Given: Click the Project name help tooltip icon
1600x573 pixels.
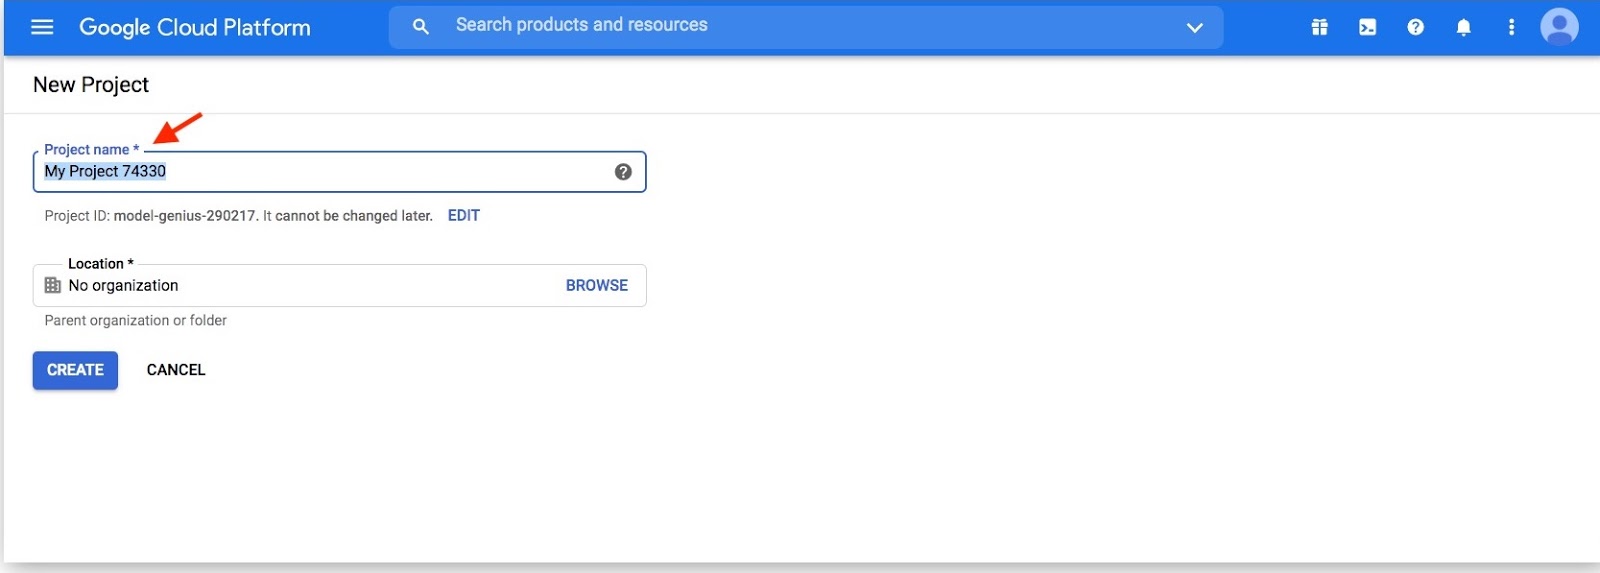Looking at the screenshot, I should click(623, 172).
